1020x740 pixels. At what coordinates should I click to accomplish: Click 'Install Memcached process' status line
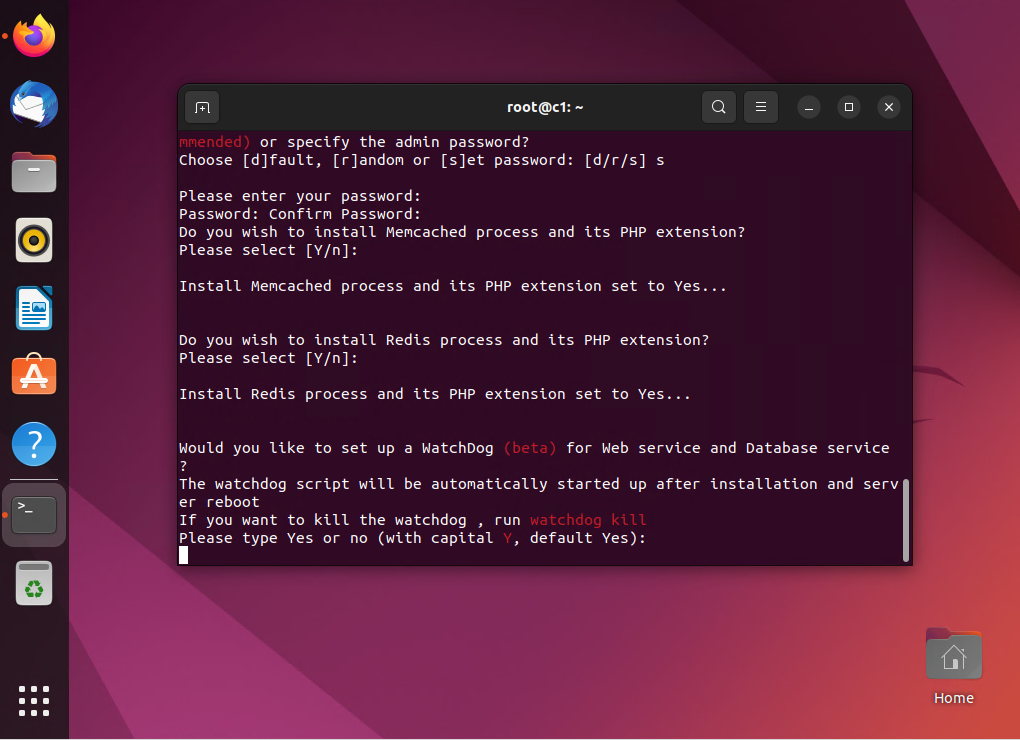453,286
